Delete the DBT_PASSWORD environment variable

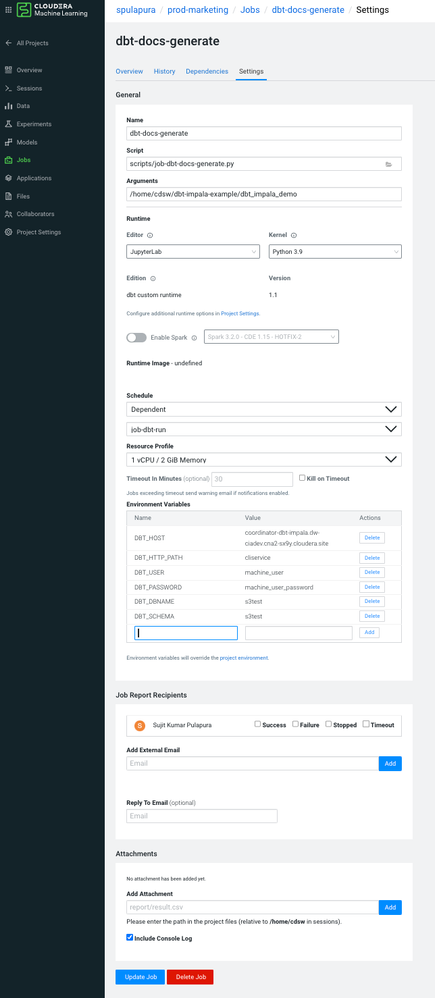371,587
